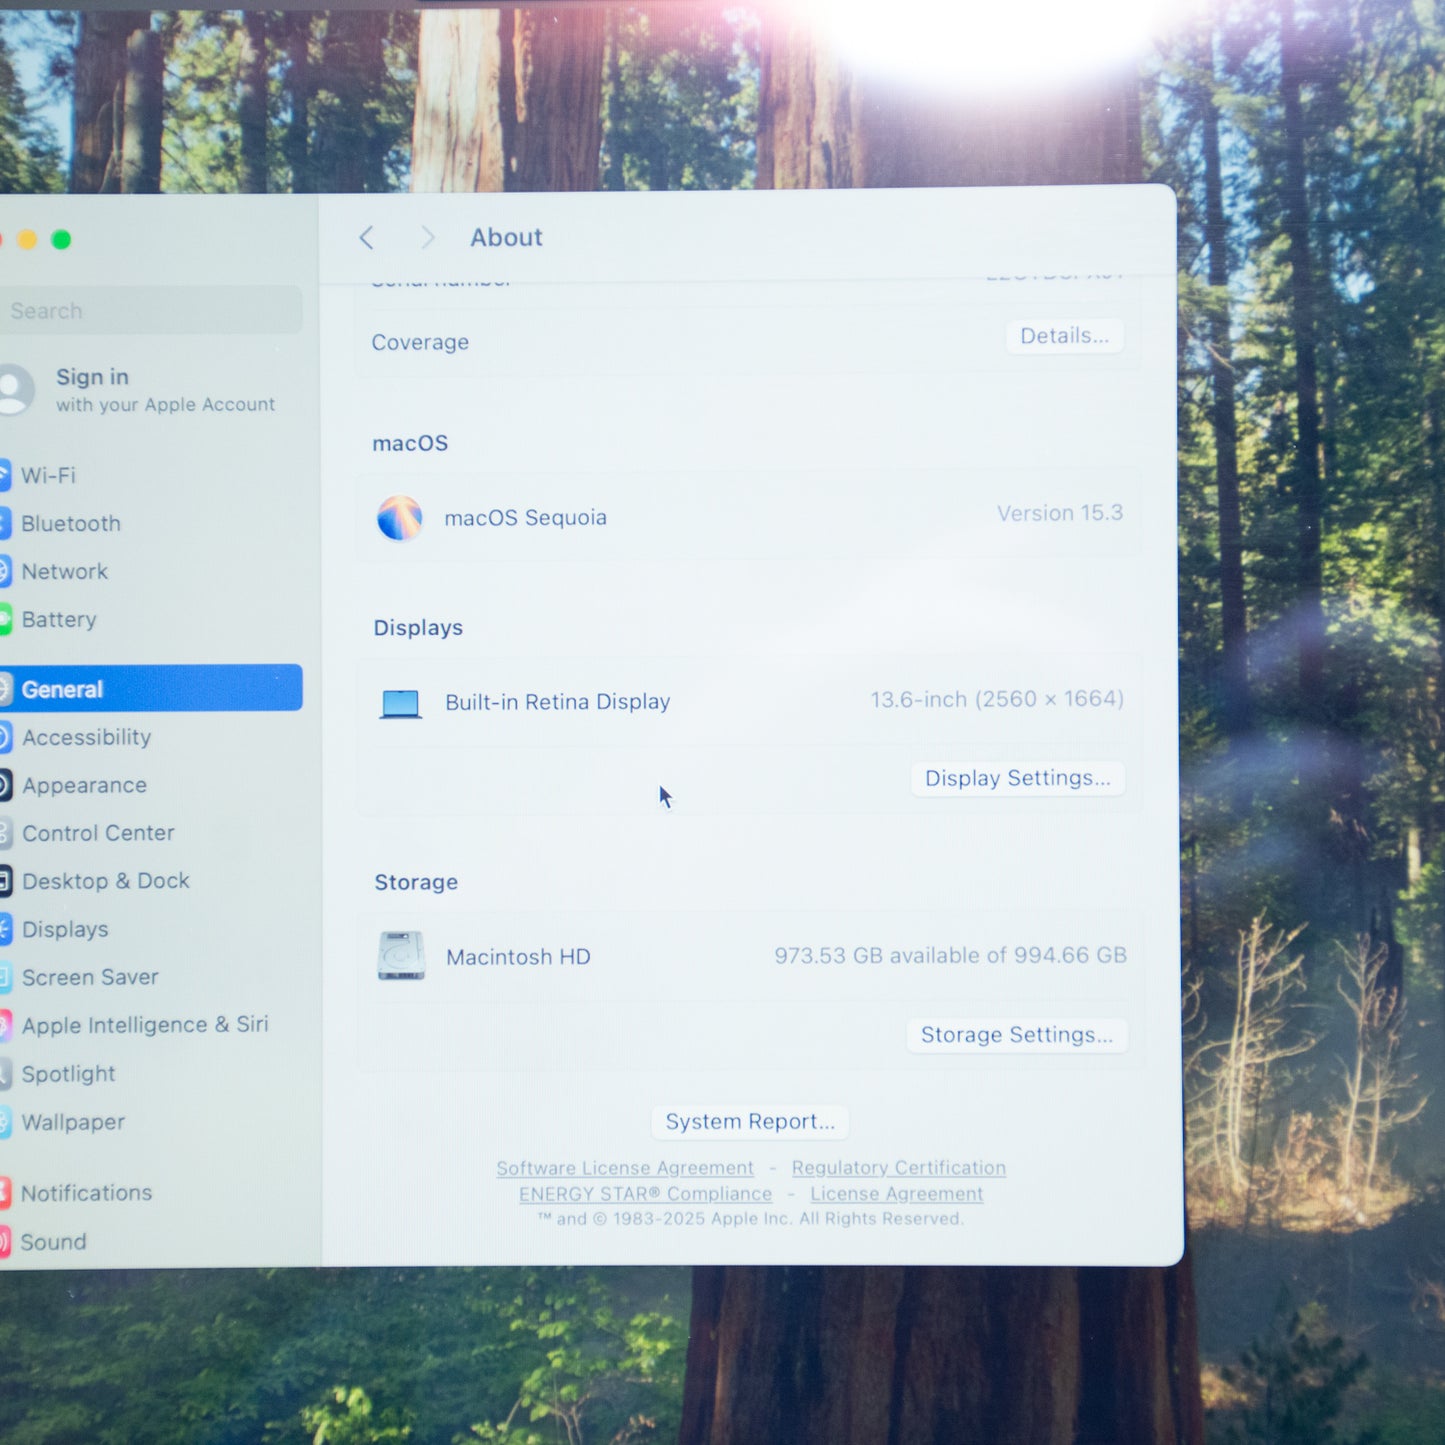Select Battery in the sidebar

[150, 619]
